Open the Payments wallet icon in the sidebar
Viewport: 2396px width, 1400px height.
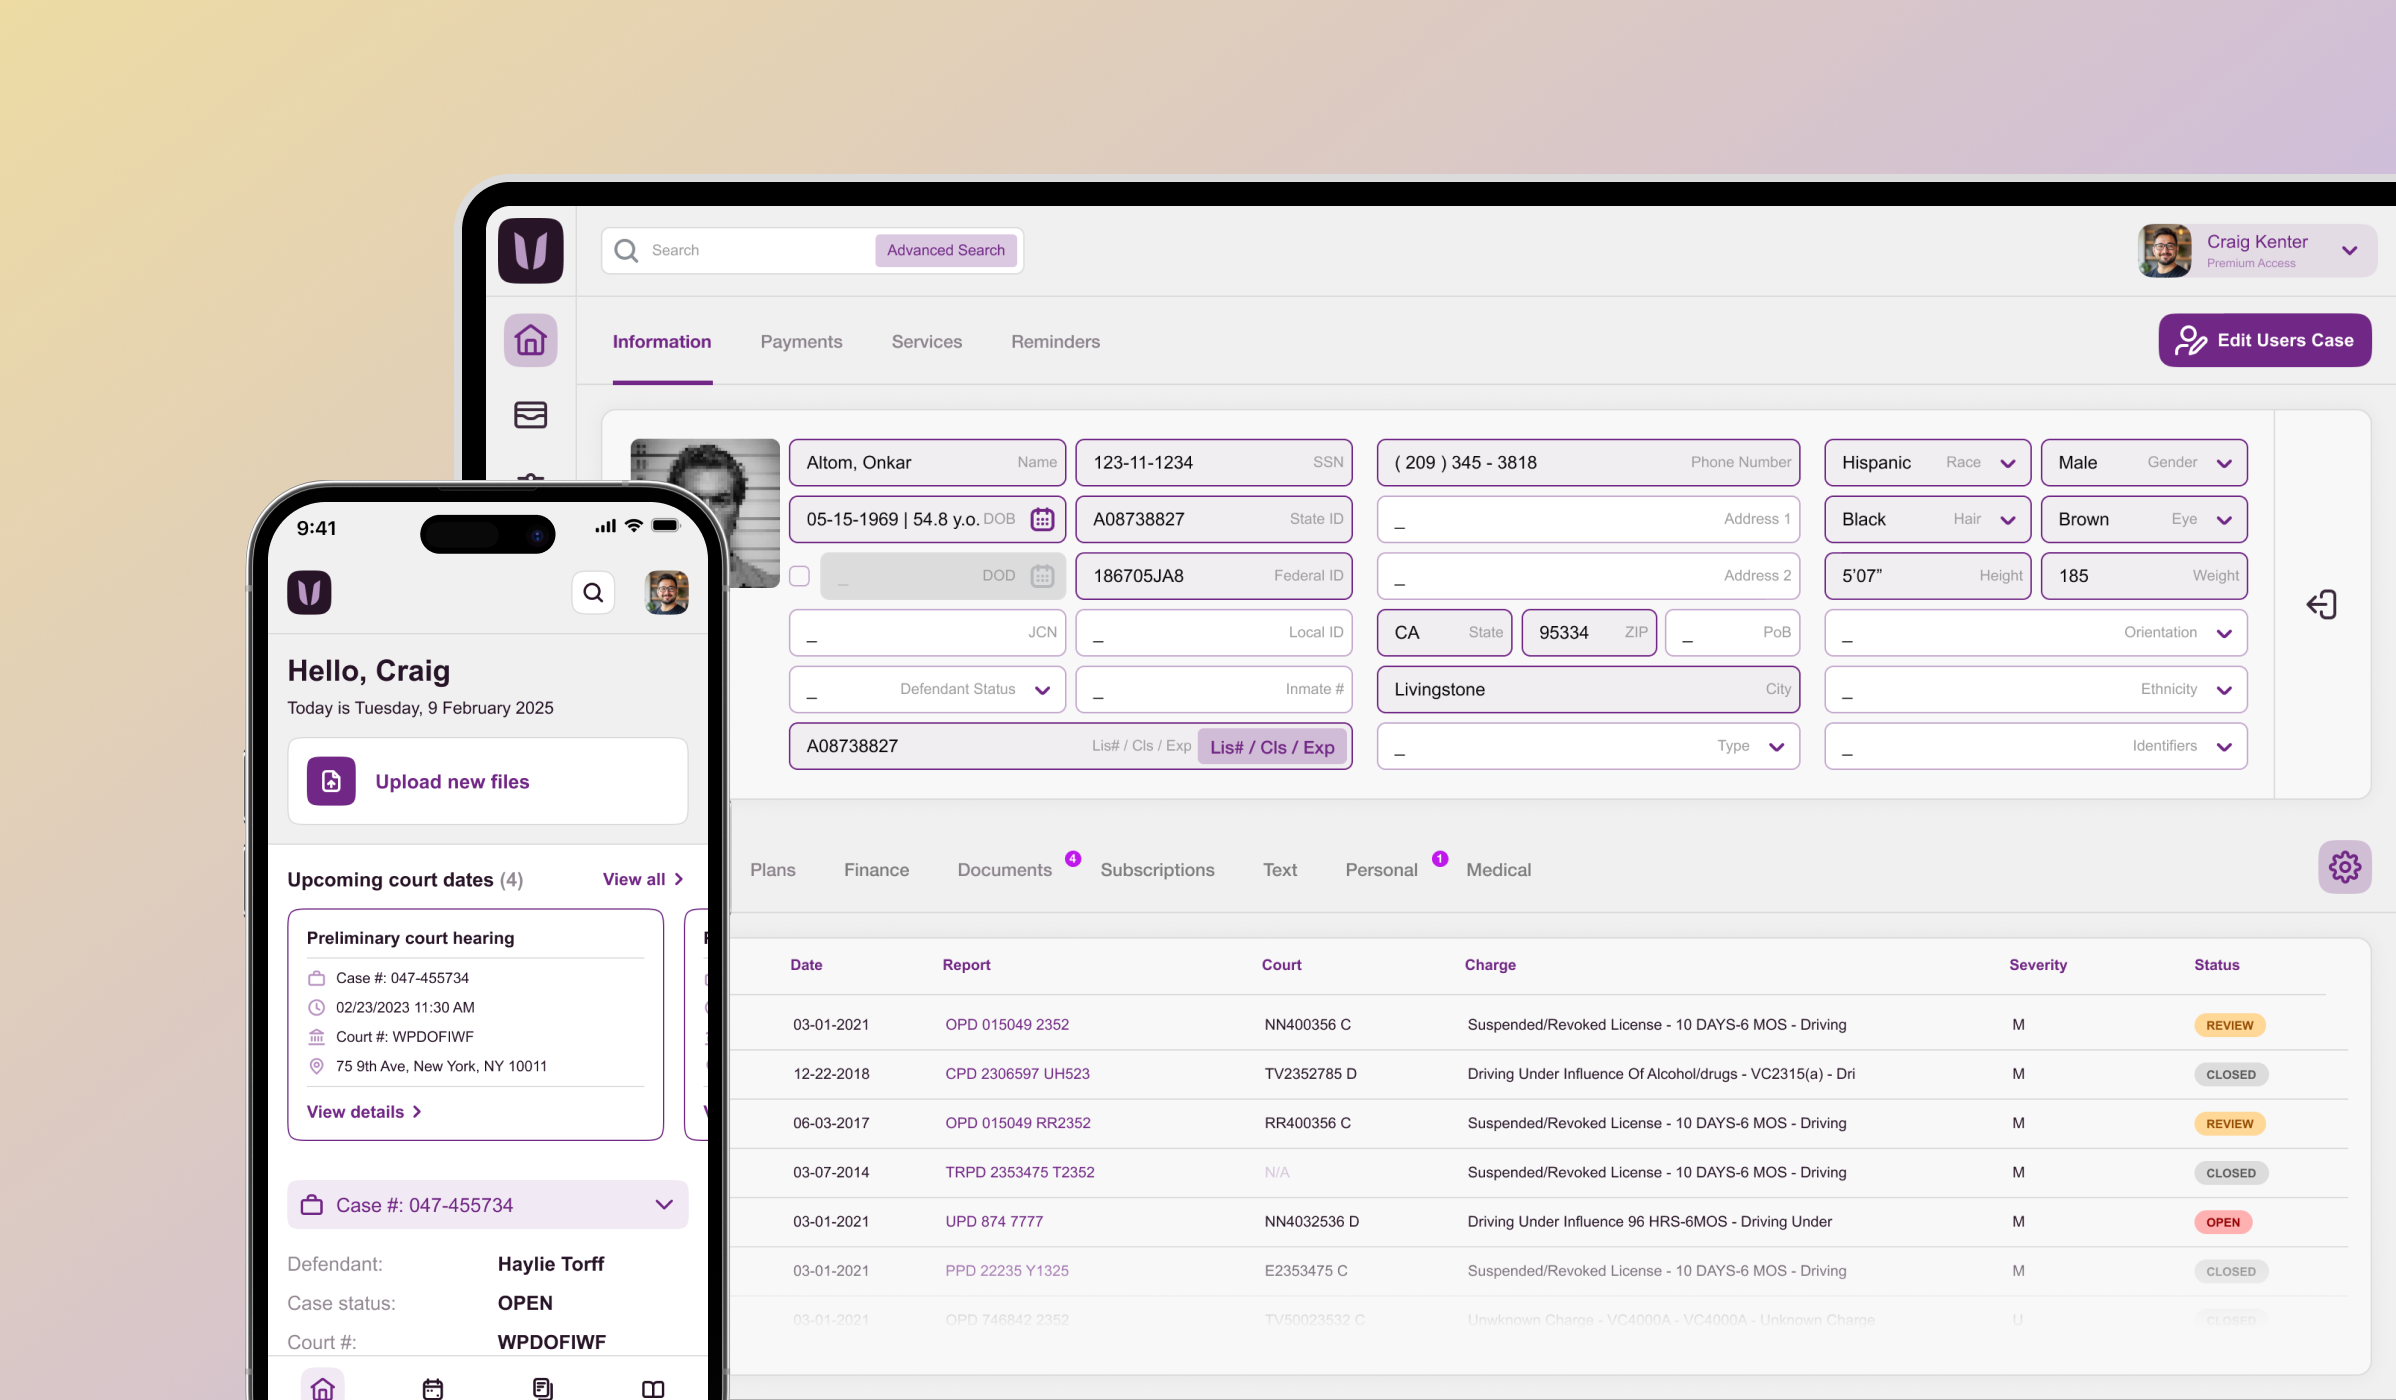coord(530,414)
